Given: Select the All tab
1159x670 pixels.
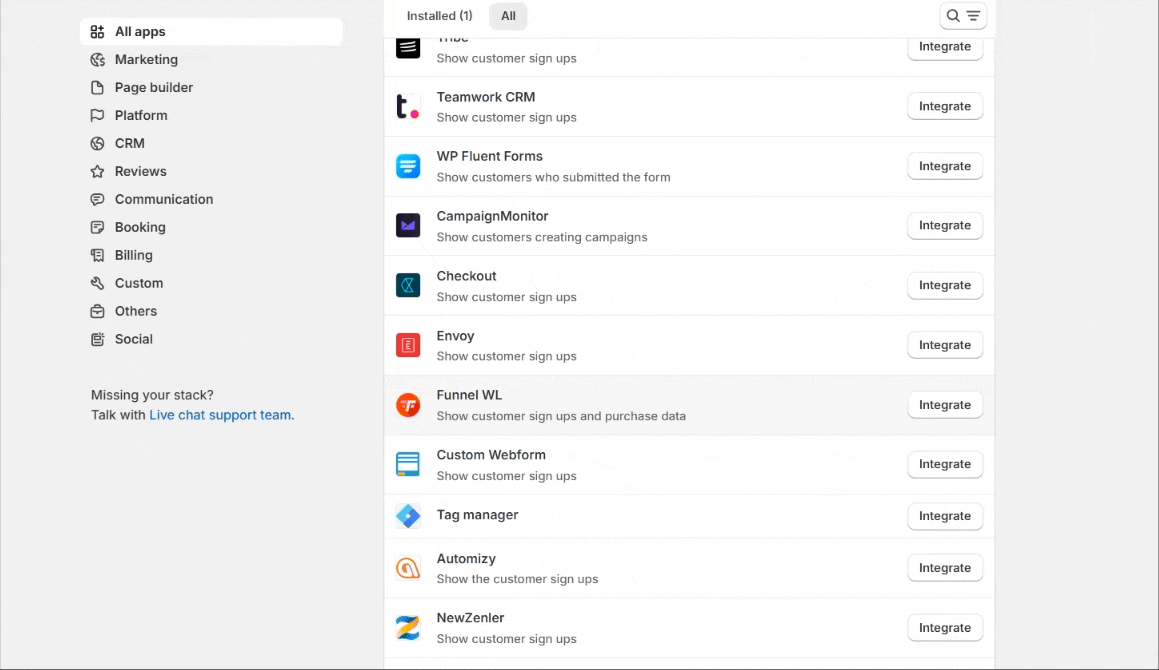Looking at the screenshot, I should tap(508, 16).
